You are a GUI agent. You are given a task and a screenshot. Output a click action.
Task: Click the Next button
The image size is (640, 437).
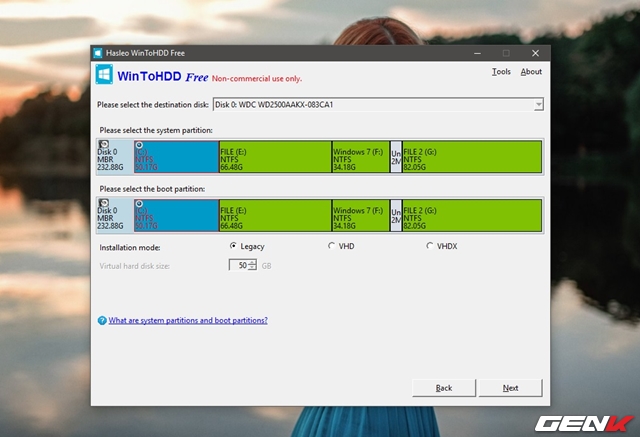click(x=510, y=388)
